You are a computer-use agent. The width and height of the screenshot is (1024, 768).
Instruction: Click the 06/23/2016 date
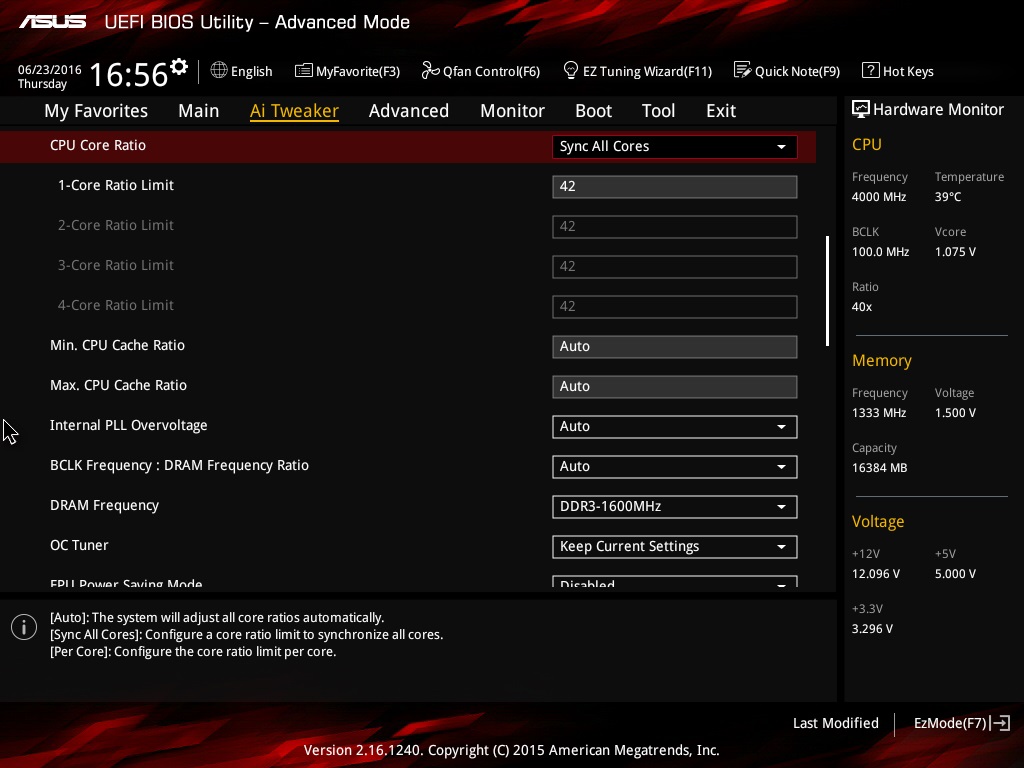(x=50, y=69)
